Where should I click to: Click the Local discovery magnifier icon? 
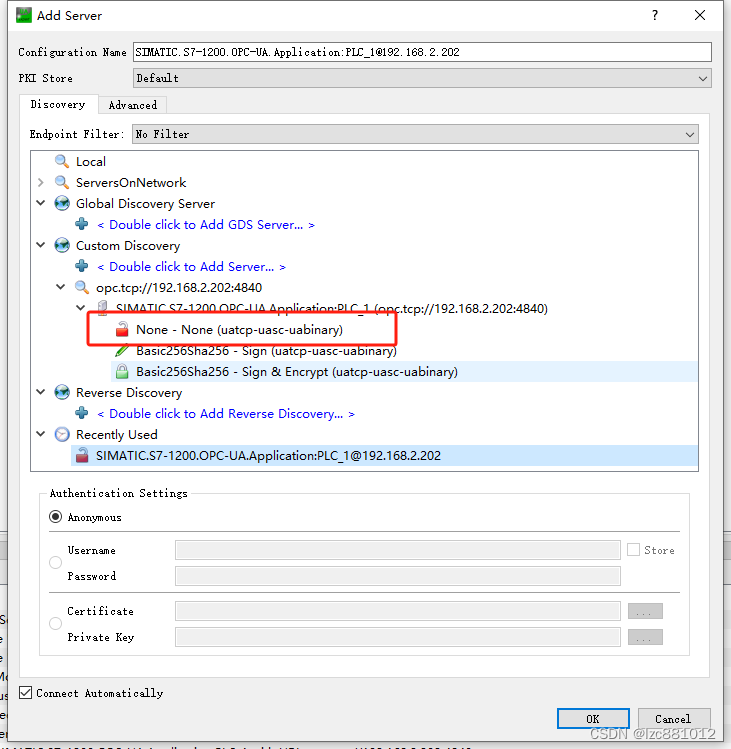point(62,161)
